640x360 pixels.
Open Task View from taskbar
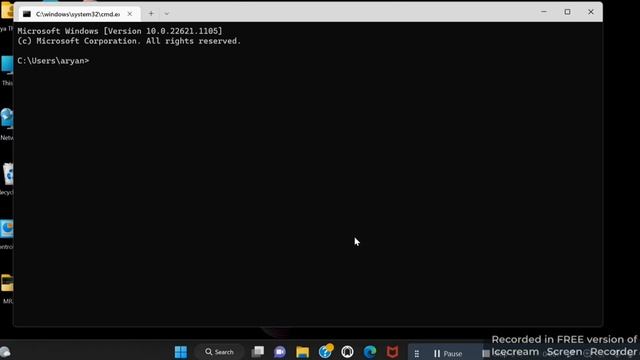pos(258,351)
